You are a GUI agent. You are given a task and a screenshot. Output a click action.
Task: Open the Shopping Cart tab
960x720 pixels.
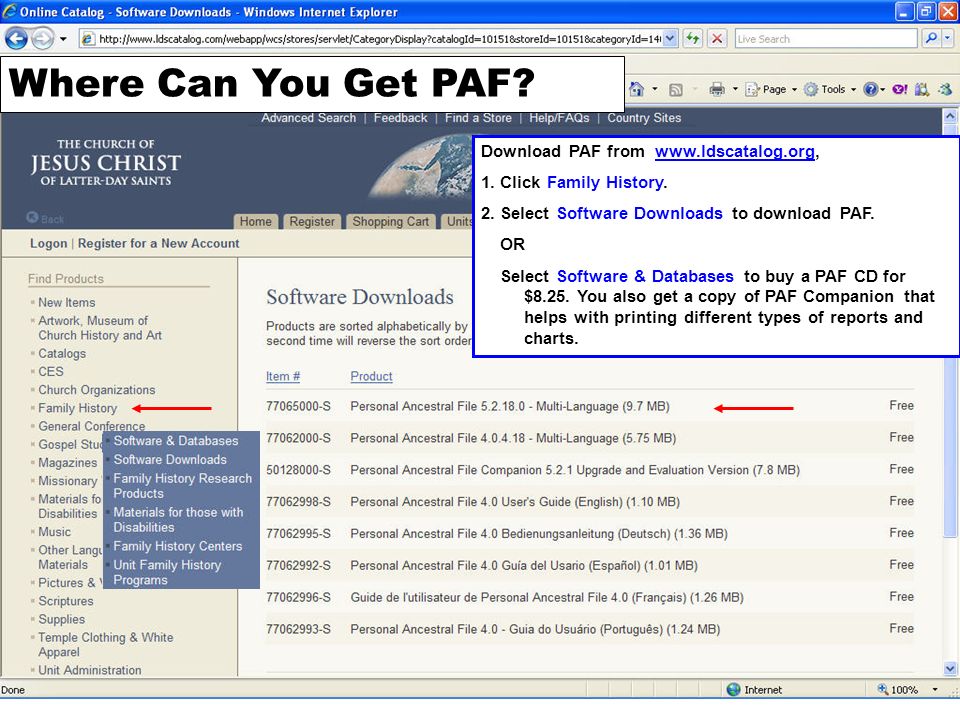click(x=391, y=221)
